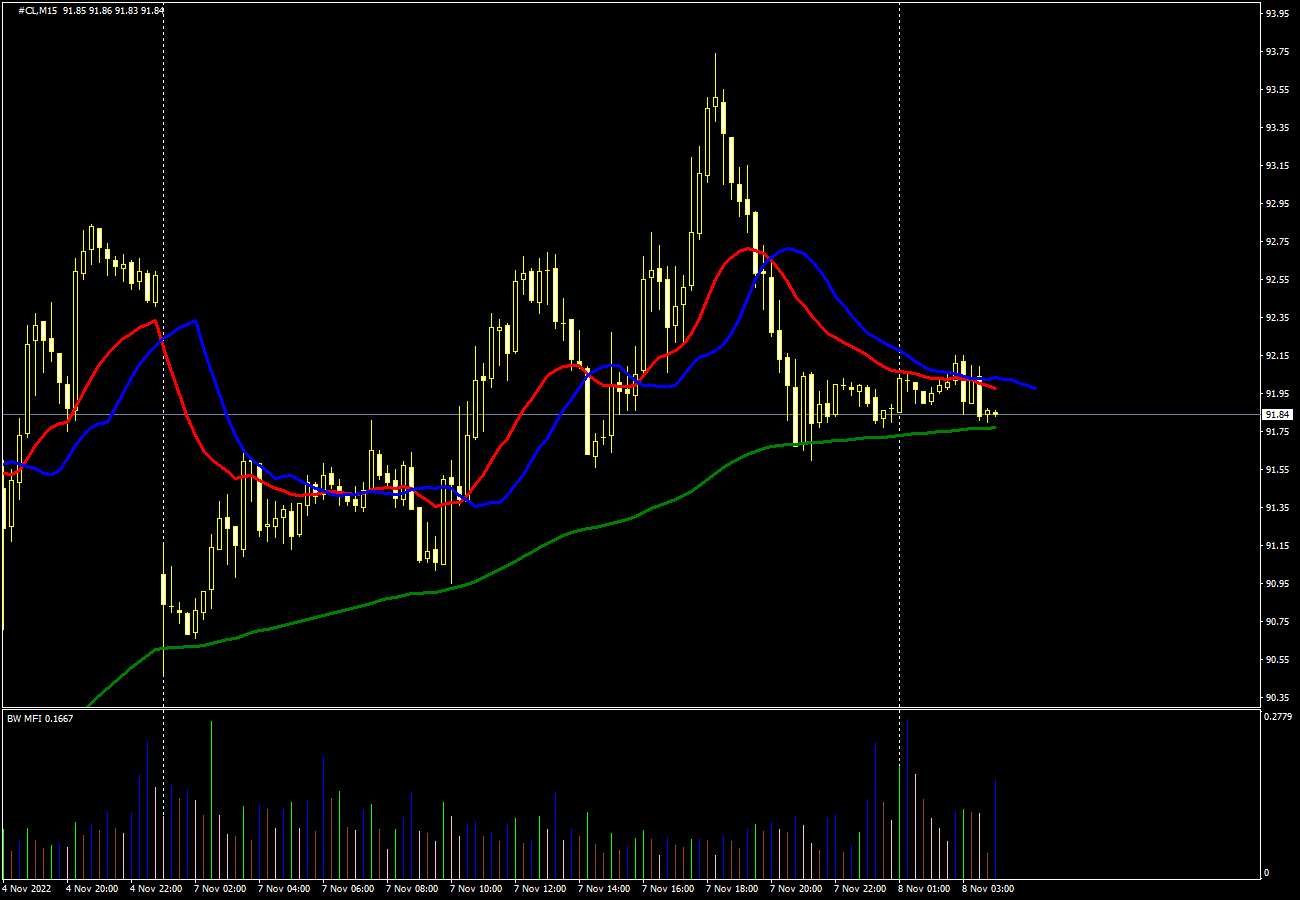Screen dimensions: 1300x900
Task: Click the 4 Nov 2022 time label
Action: click(x=26, y=888)
